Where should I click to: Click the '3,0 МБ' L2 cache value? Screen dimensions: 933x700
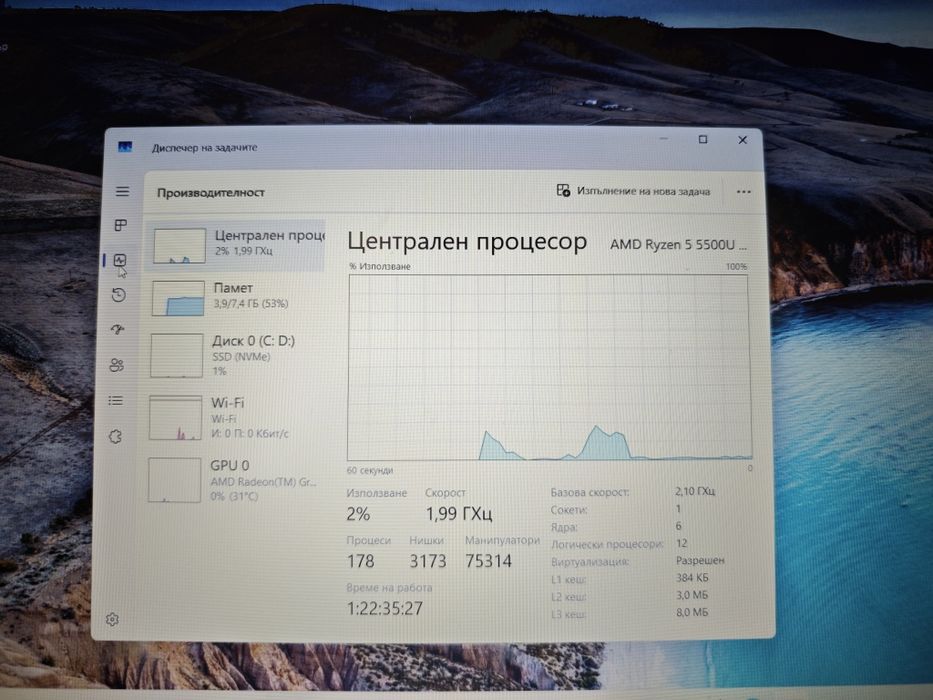pos(692,595)
